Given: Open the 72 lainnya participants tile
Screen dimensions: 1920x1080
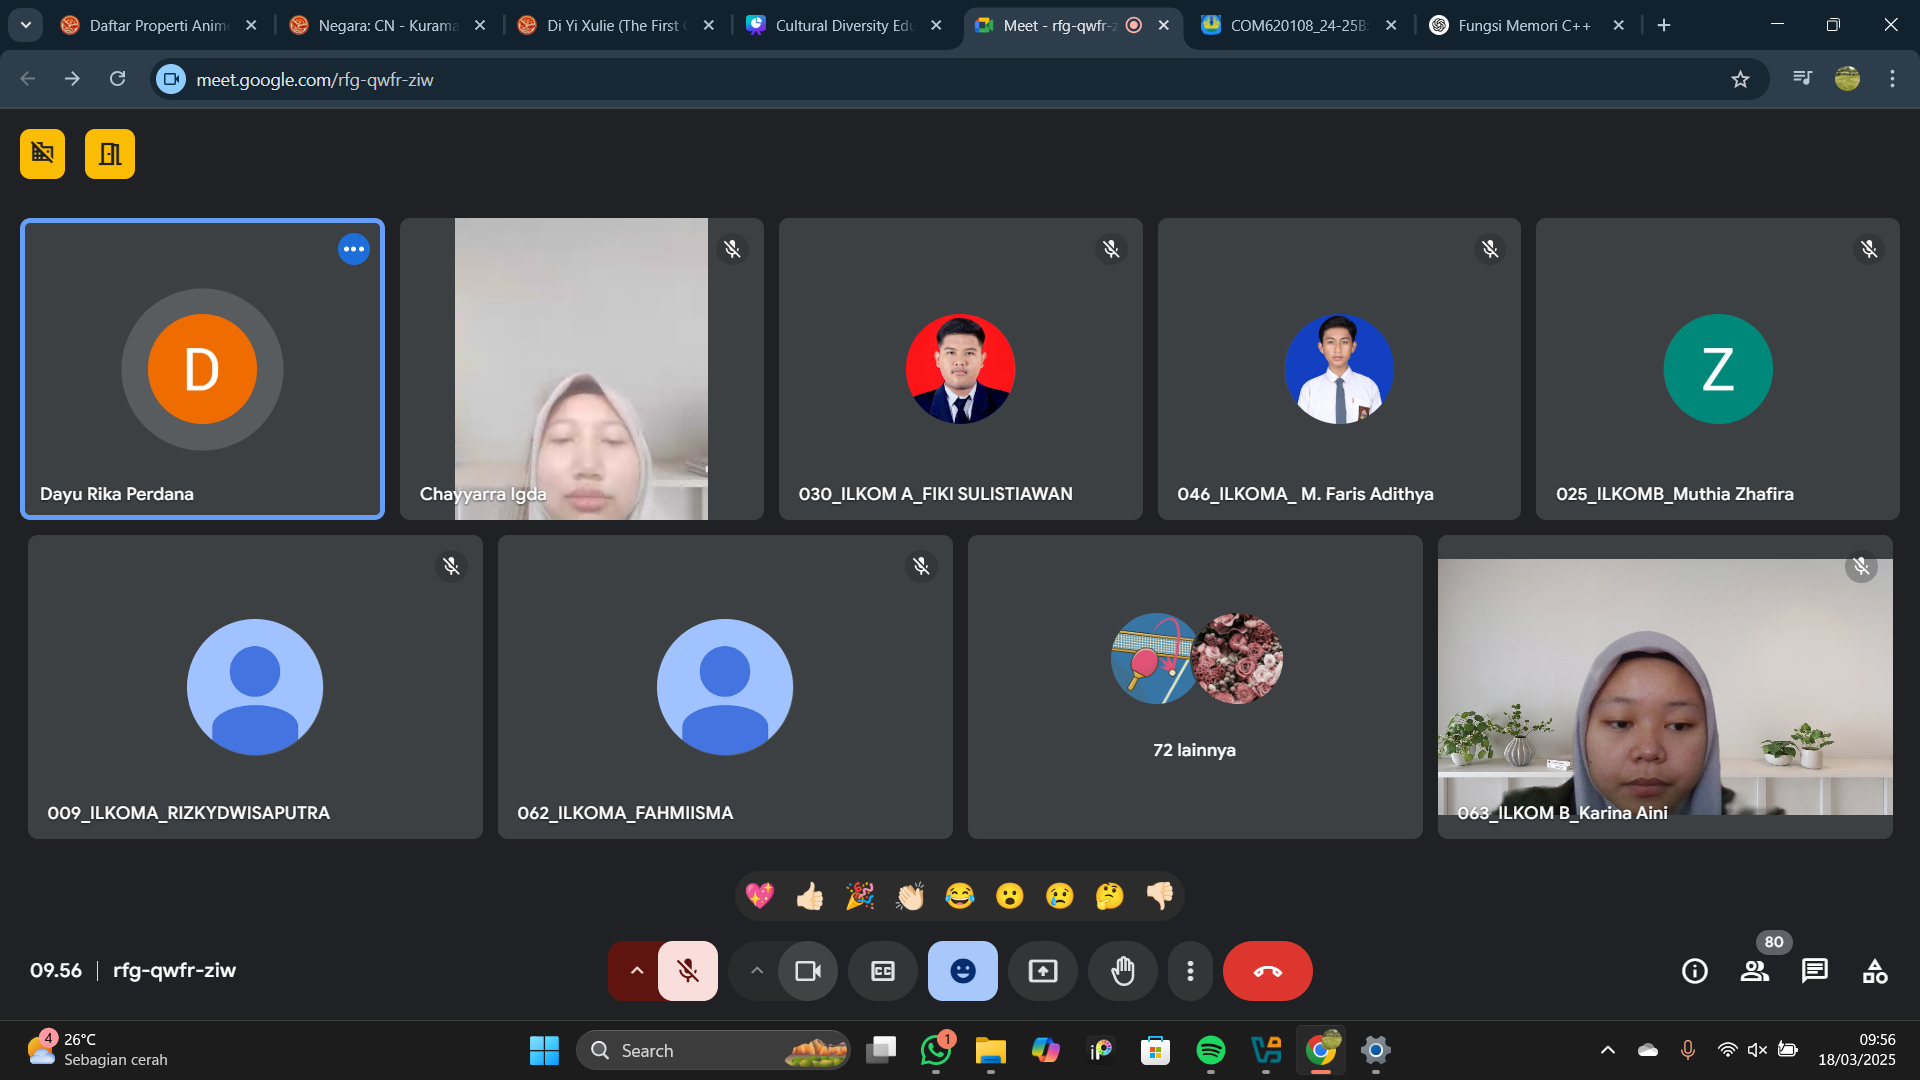Looking at the screenshot, I should point(1194,687).
